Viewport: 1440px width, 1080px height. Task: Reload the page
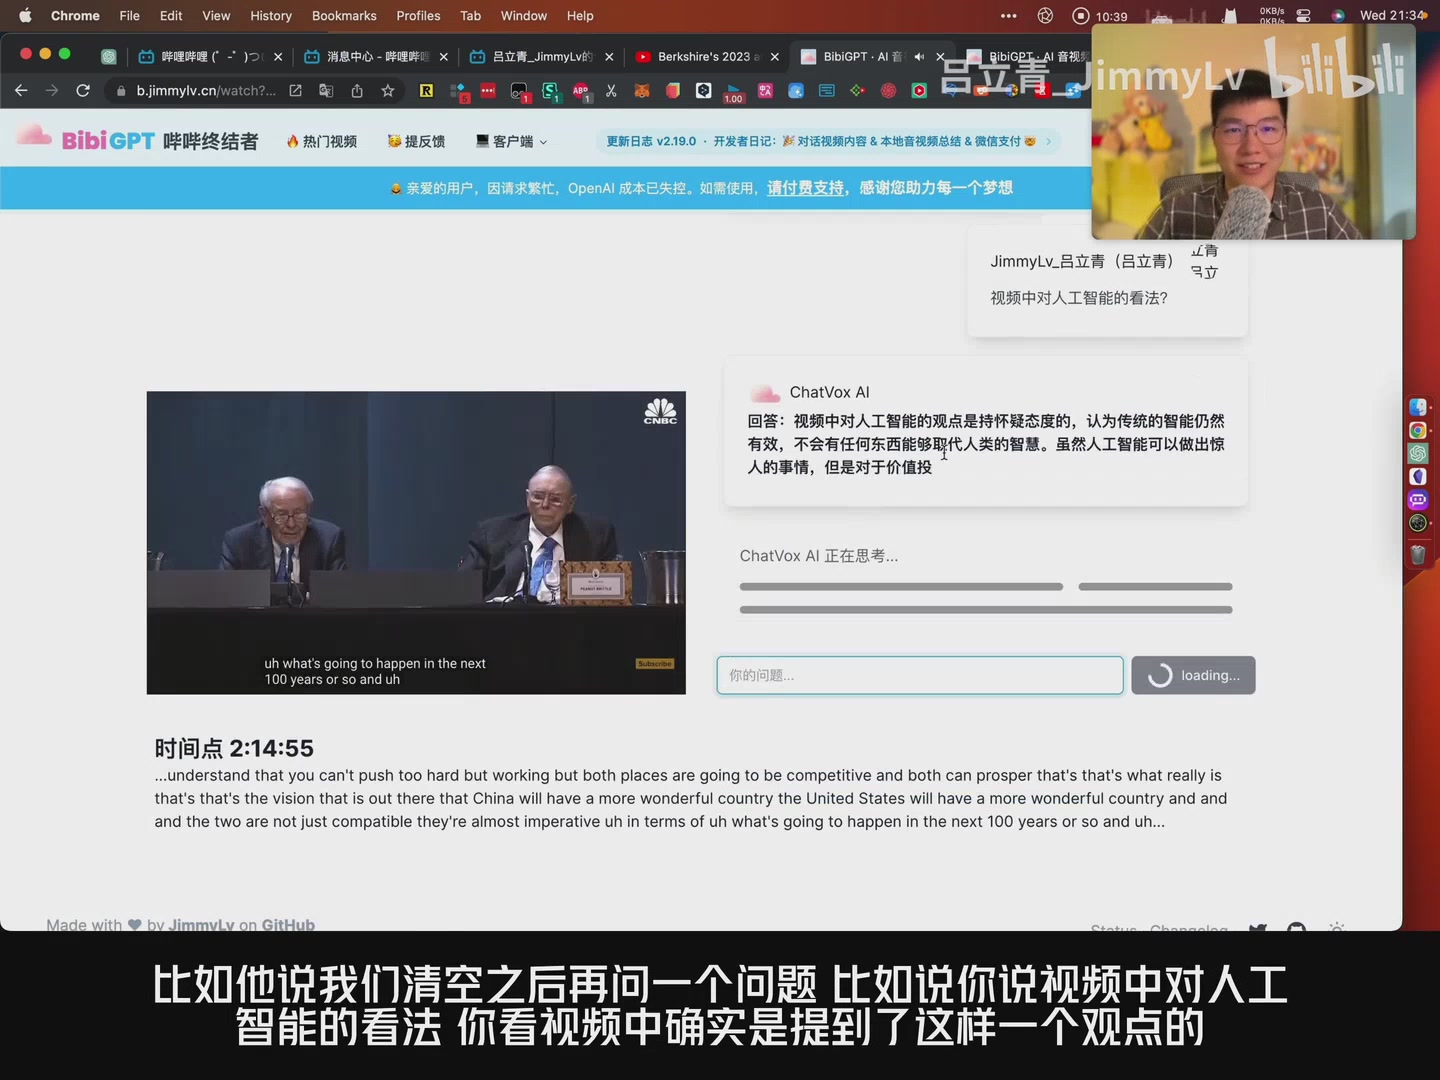point(83,91)
